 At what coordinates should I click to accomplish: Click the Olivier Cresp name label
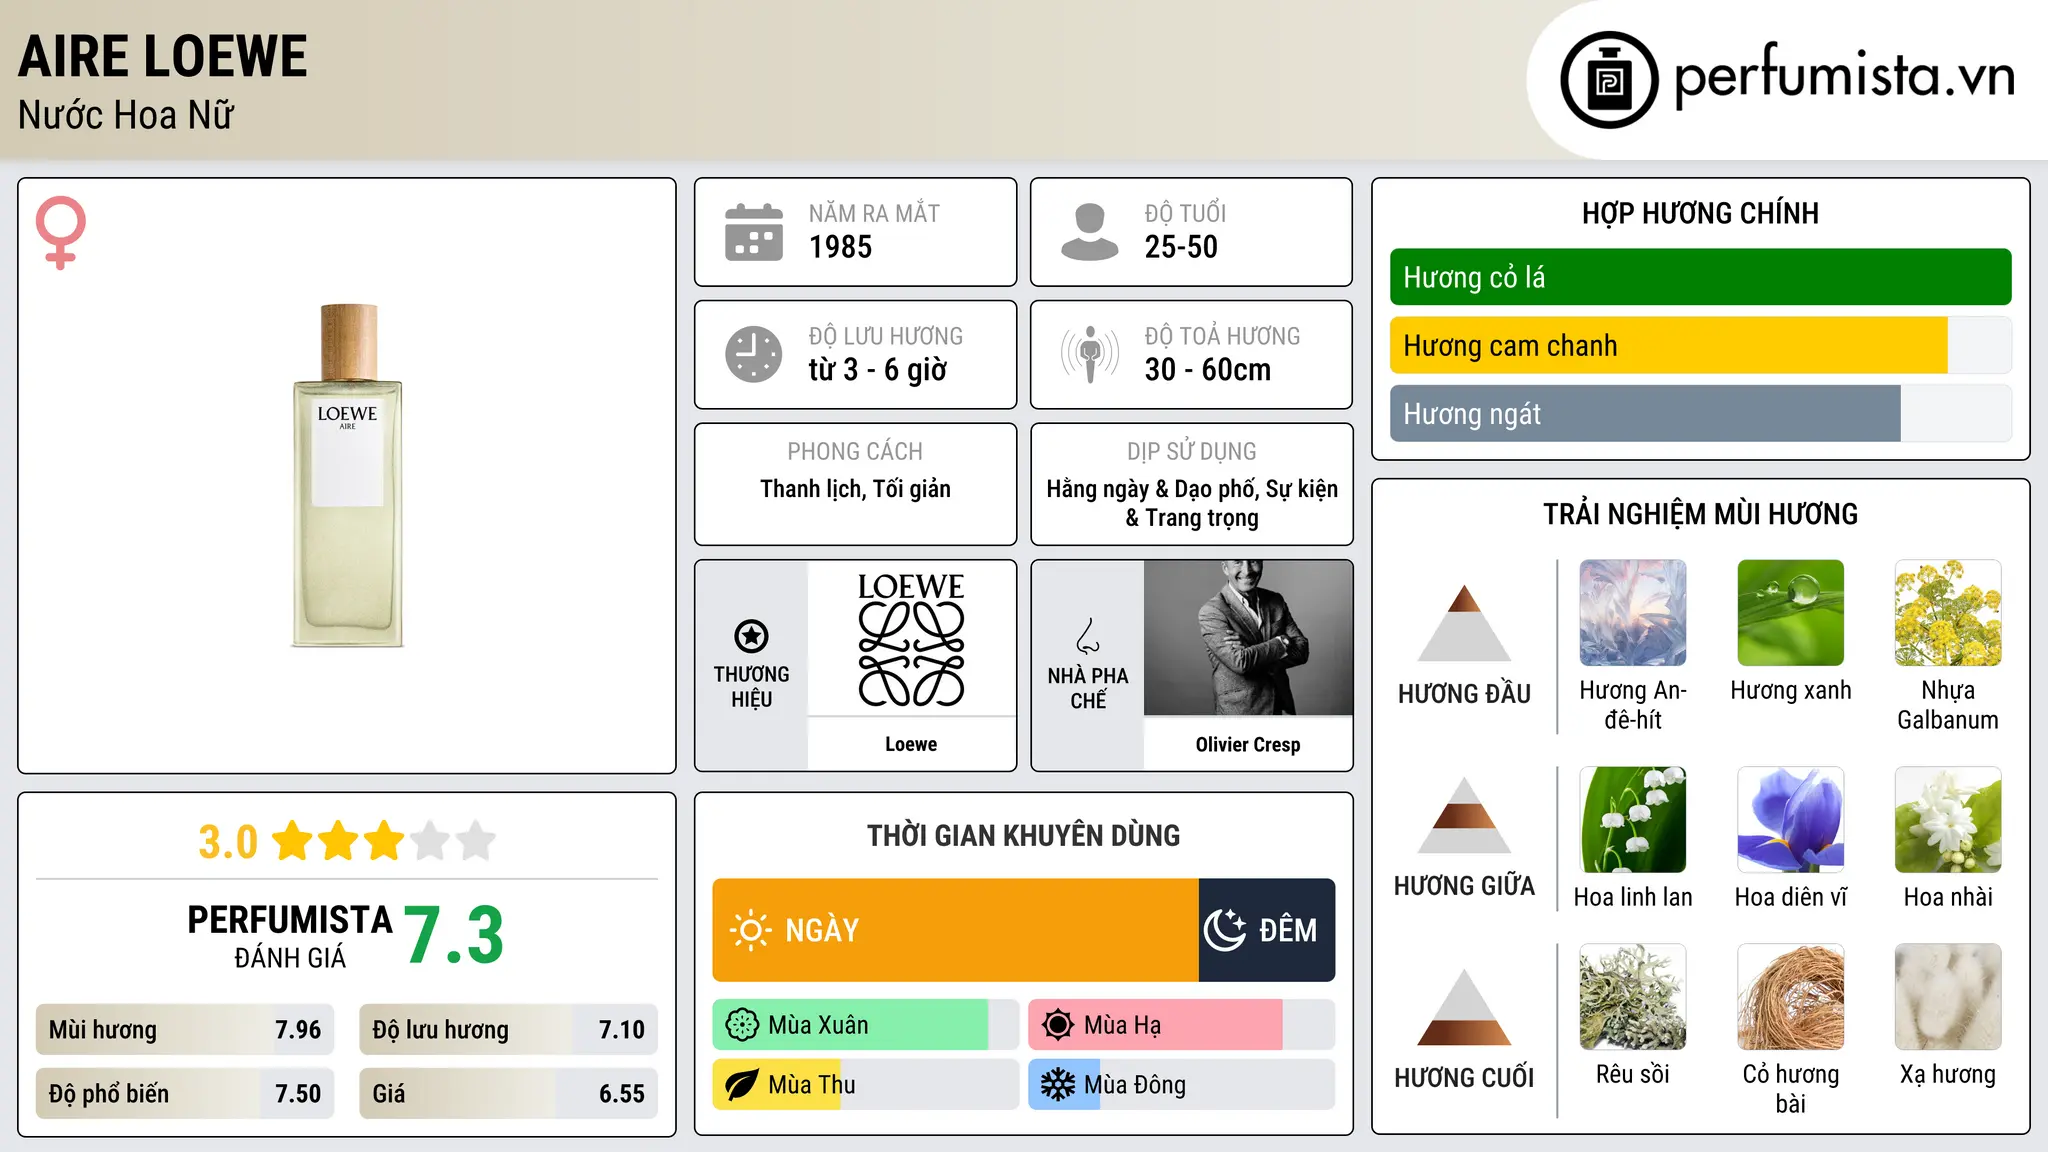(1248, 744)
